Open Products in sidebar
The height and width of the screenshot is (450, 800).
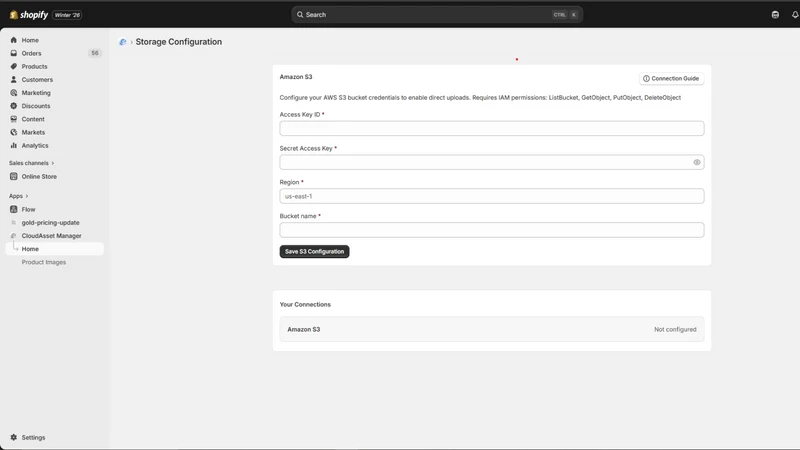(x=34, y=66)
